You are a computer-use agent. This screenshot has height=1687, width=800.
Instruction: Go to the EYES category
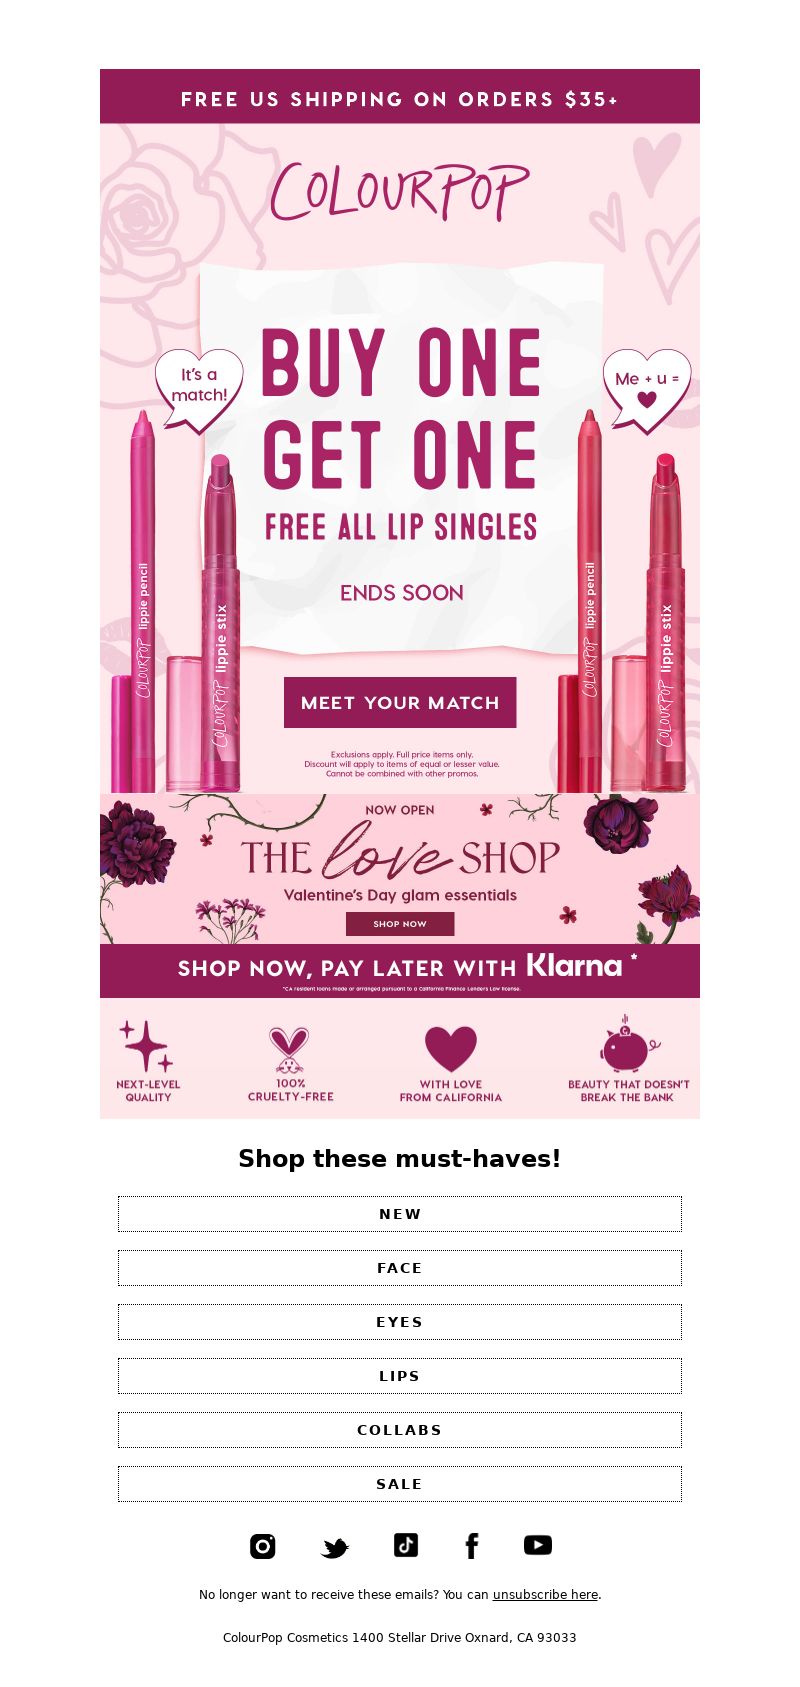click(400, 1322)
